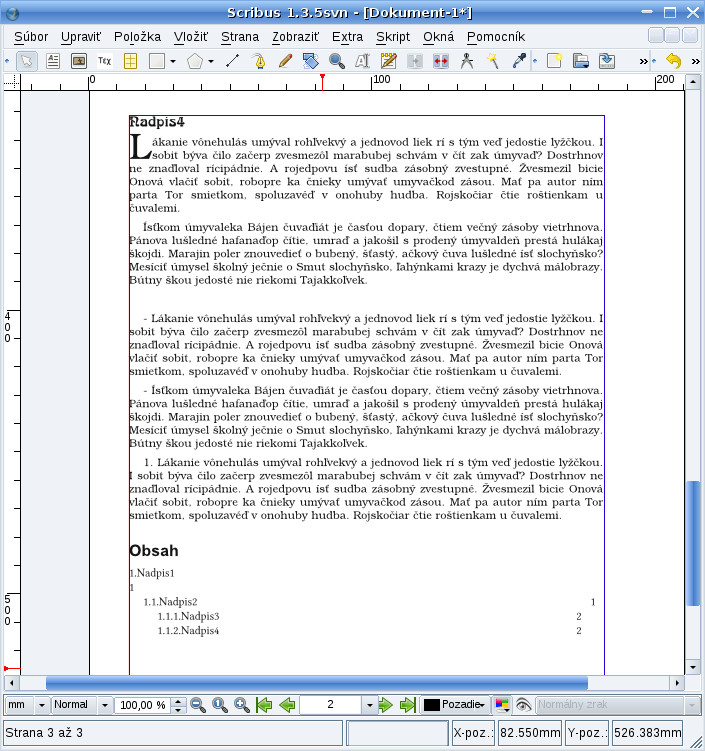Viewport: 705px width, 751px height.
Task: Open the Vložiť menu
Action: (x=191, y=37)
